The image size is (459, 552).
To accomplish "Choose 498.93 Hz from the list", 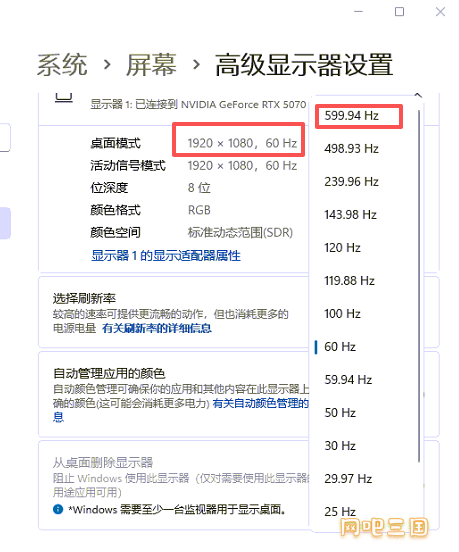I will 352,149.
